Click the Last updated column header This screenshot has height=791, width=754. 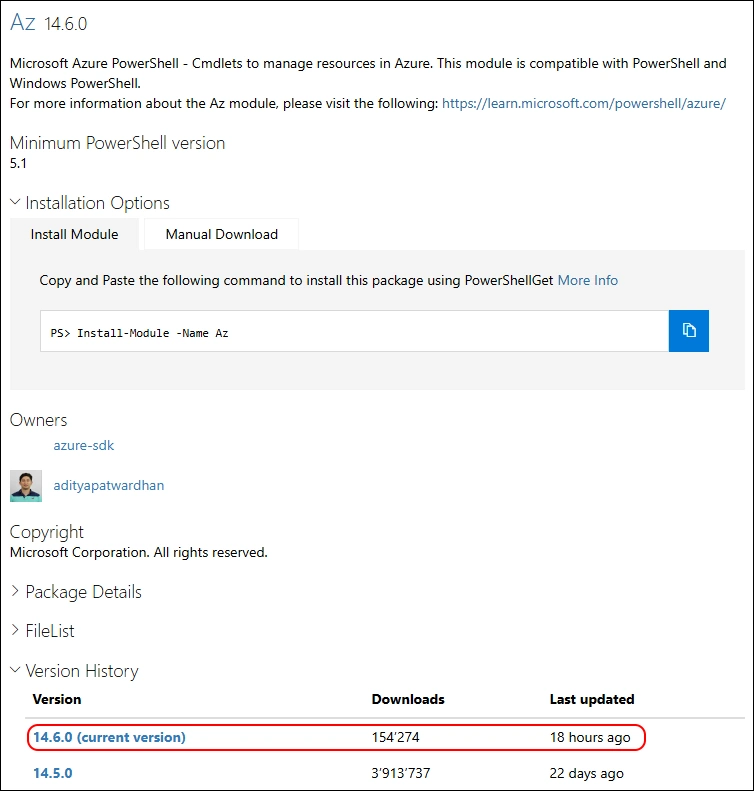click(592, 699)
